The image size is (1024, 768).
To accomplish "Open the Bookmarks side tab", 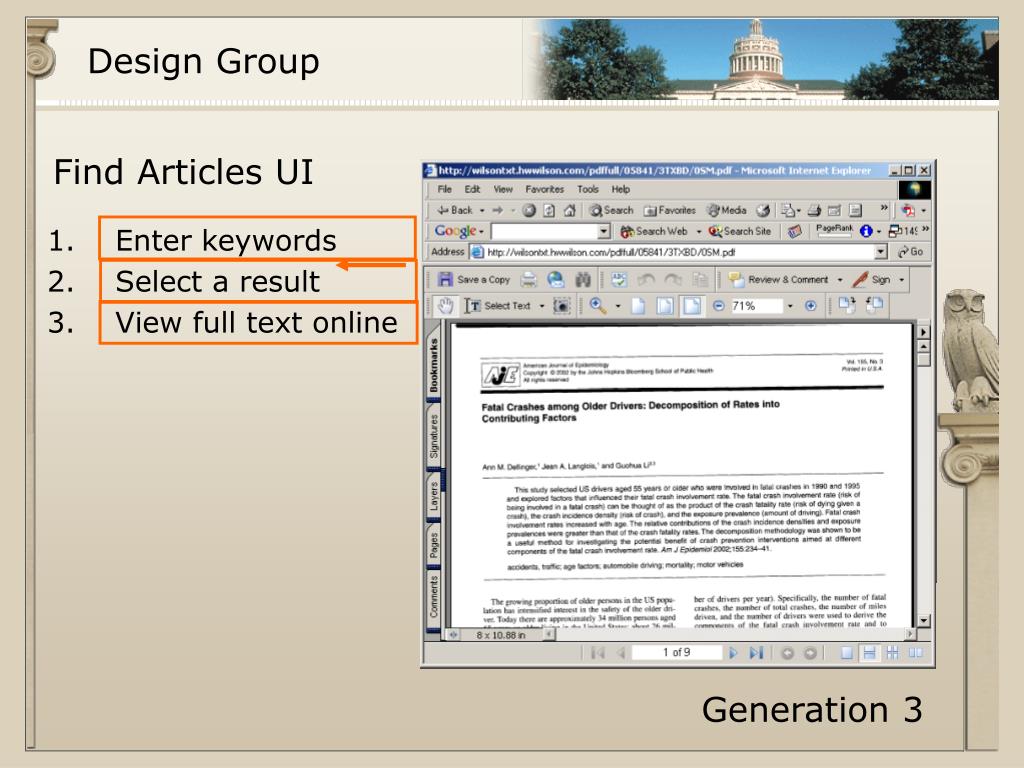I will 434,366.
